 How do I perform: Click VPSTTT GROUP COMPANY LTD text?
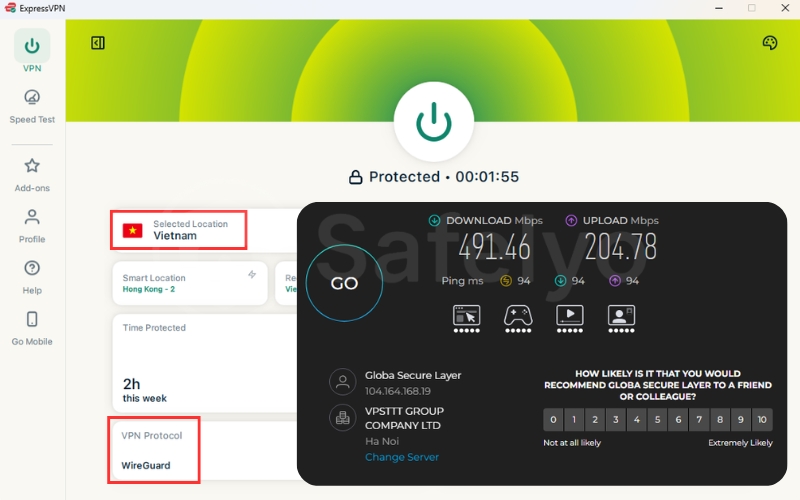coord(404,418)
